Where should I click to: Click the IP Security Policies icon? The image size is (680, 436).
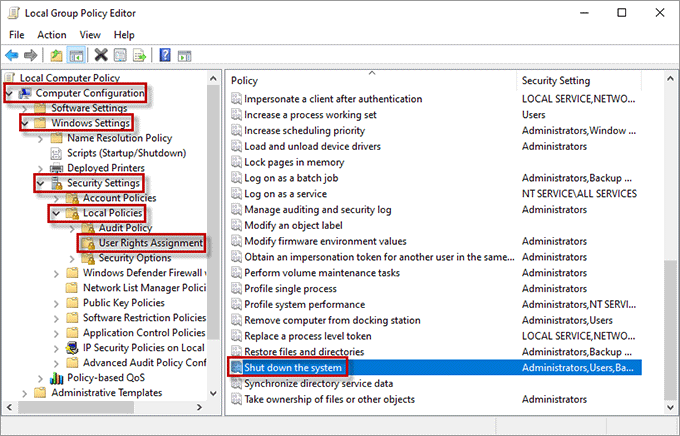(72, 348)
